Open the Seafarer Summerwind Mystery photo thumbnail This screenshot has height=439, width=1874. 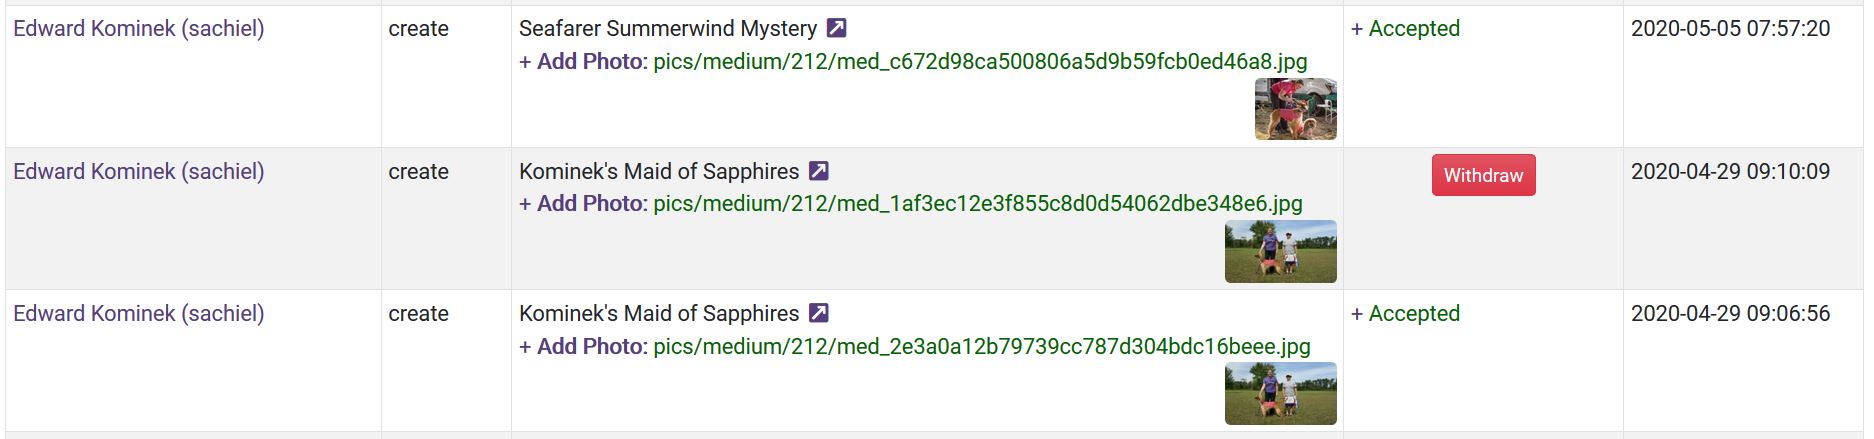[x=1295, y=109]
